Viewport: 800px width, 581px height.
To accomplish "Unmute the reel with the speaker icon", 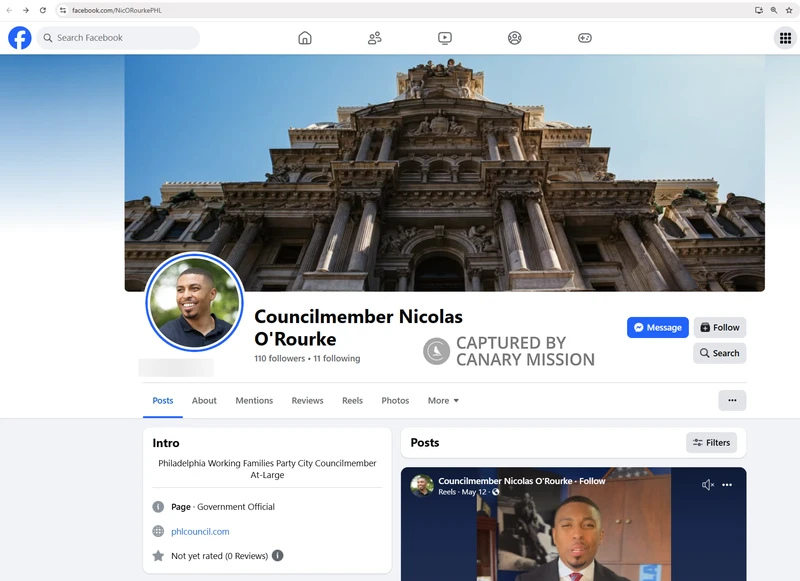I will point(708,485).
